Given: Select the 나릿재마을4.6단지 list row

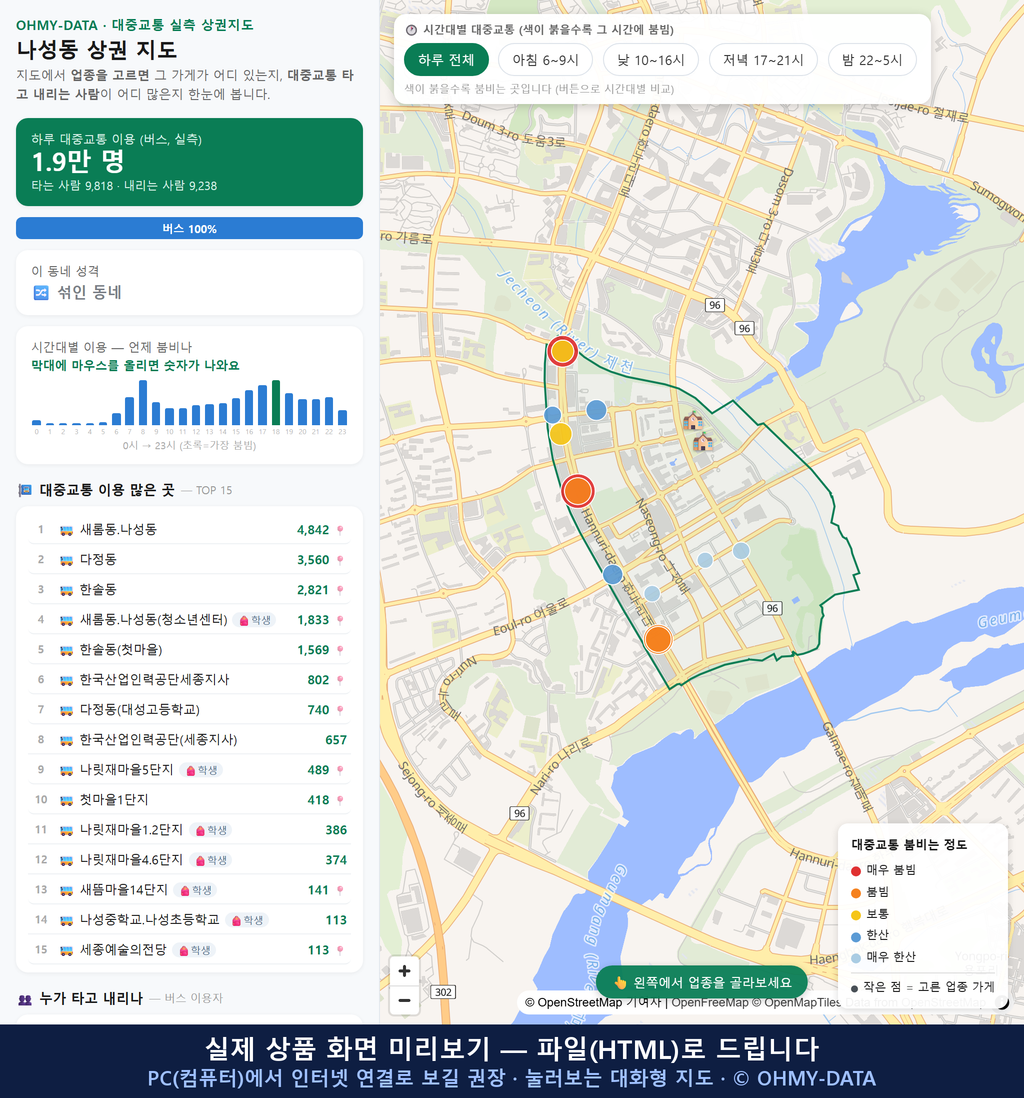Looking at the screenshot, I should [189, 860].
